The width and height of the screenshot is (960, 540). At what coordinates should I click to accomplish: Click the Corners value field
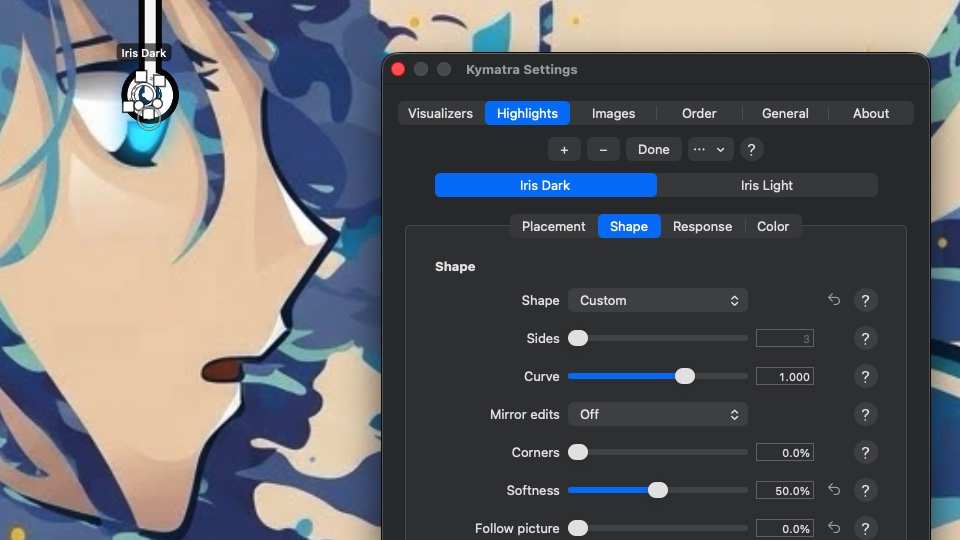pos(784,452)
